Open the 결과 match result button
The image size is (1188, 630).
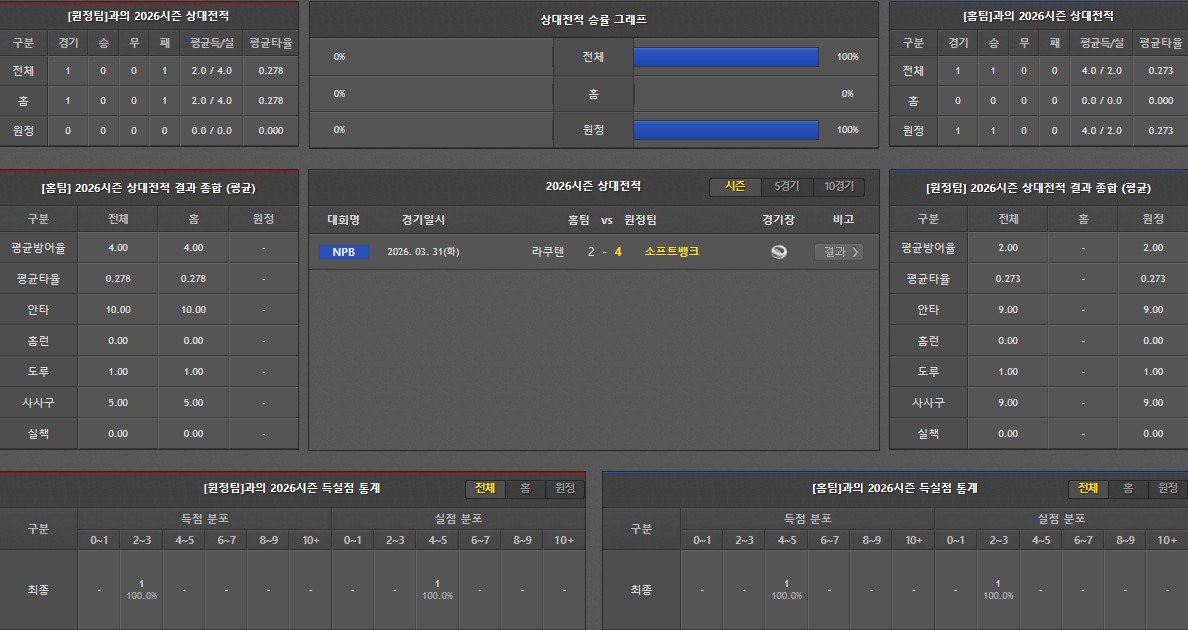coord(838,252)
